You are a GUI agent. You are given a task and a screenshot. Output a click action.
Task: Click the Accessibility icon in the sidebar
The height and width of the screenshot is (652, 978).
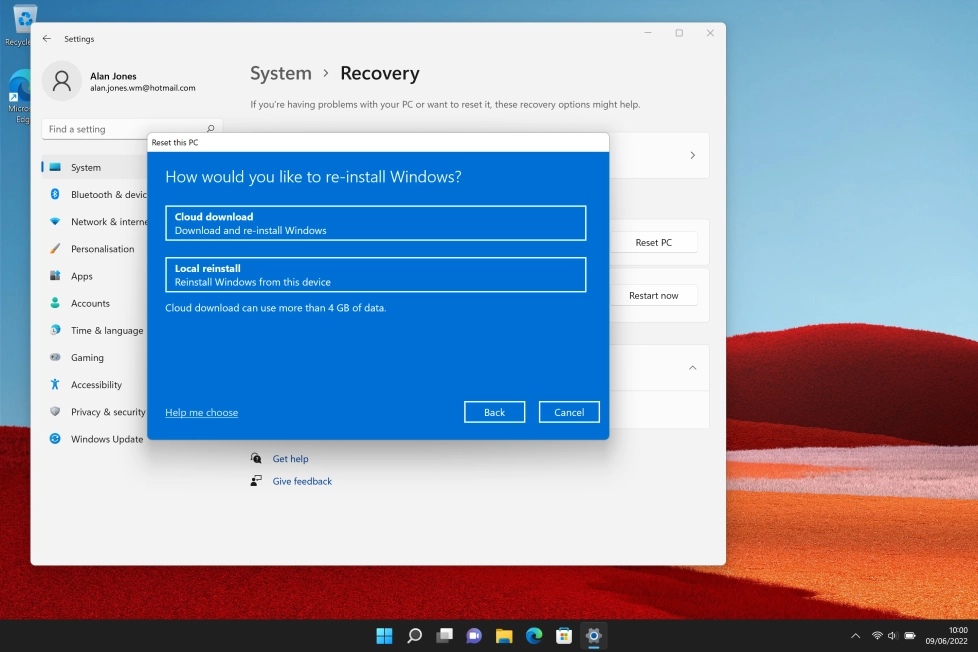pyautogui.click(x=56, y=384)
